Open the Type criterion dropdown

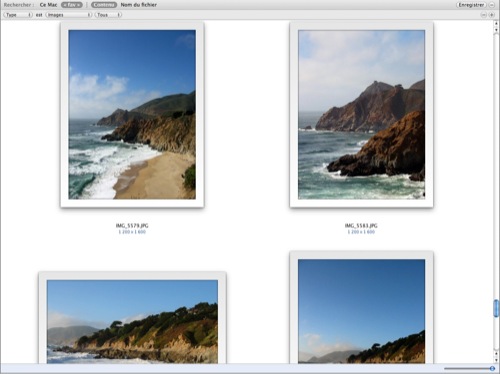click(18, 15)
